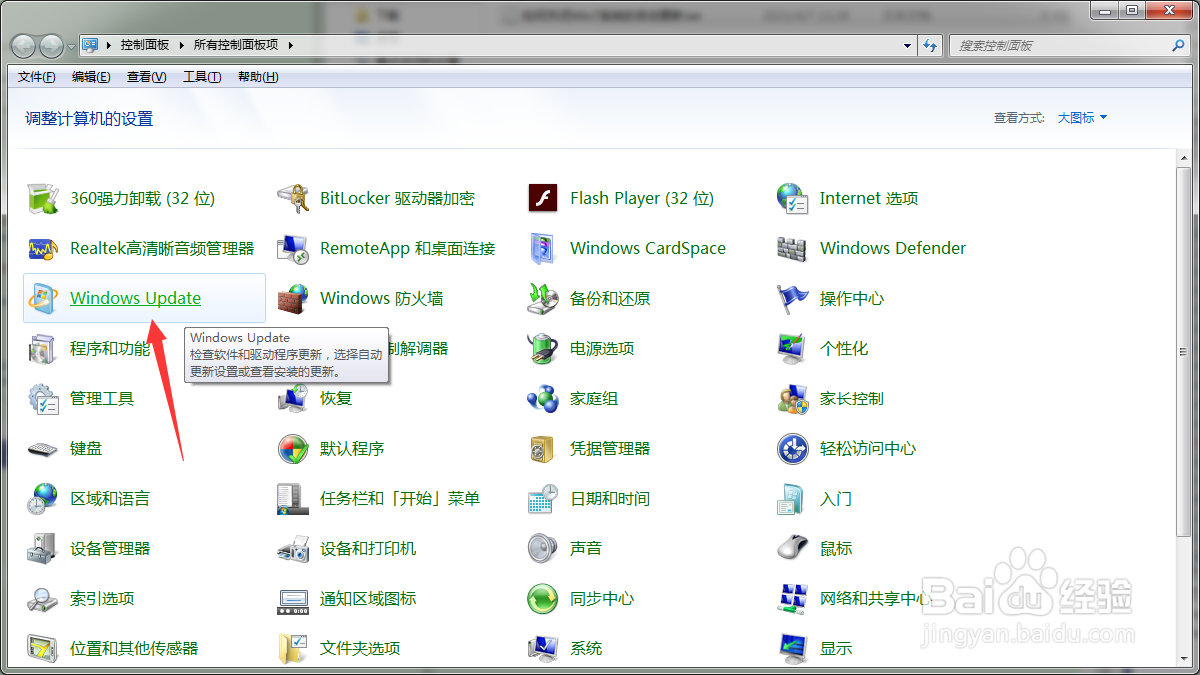Open the 同步中心 green icon
Viewport: 1200px width, 675px height.
[543, 598]
